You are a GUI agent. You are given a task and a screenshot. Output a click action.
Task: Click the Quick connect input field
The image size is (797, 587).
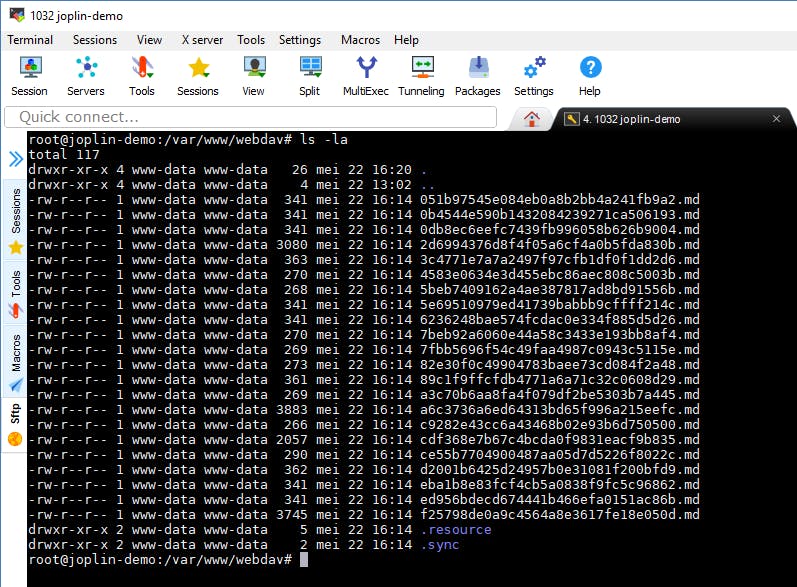250,117
